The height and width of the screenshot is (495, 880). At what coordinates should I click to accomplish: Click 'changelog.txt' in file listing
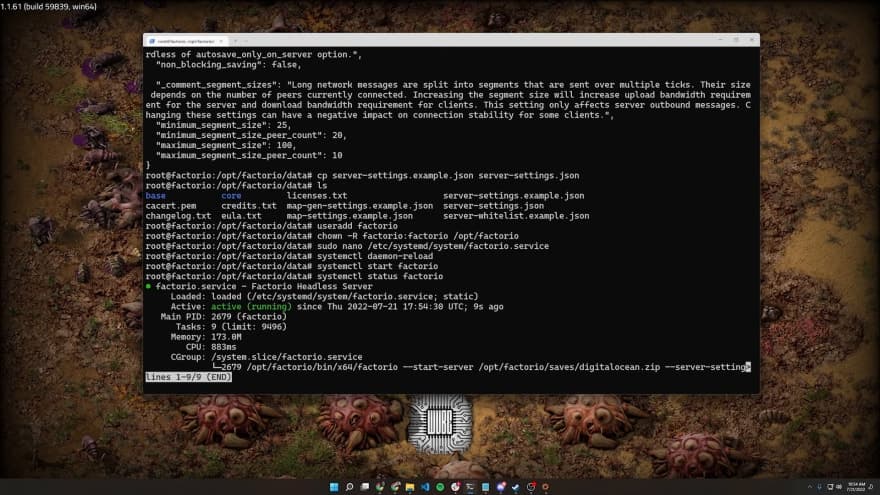178,216
